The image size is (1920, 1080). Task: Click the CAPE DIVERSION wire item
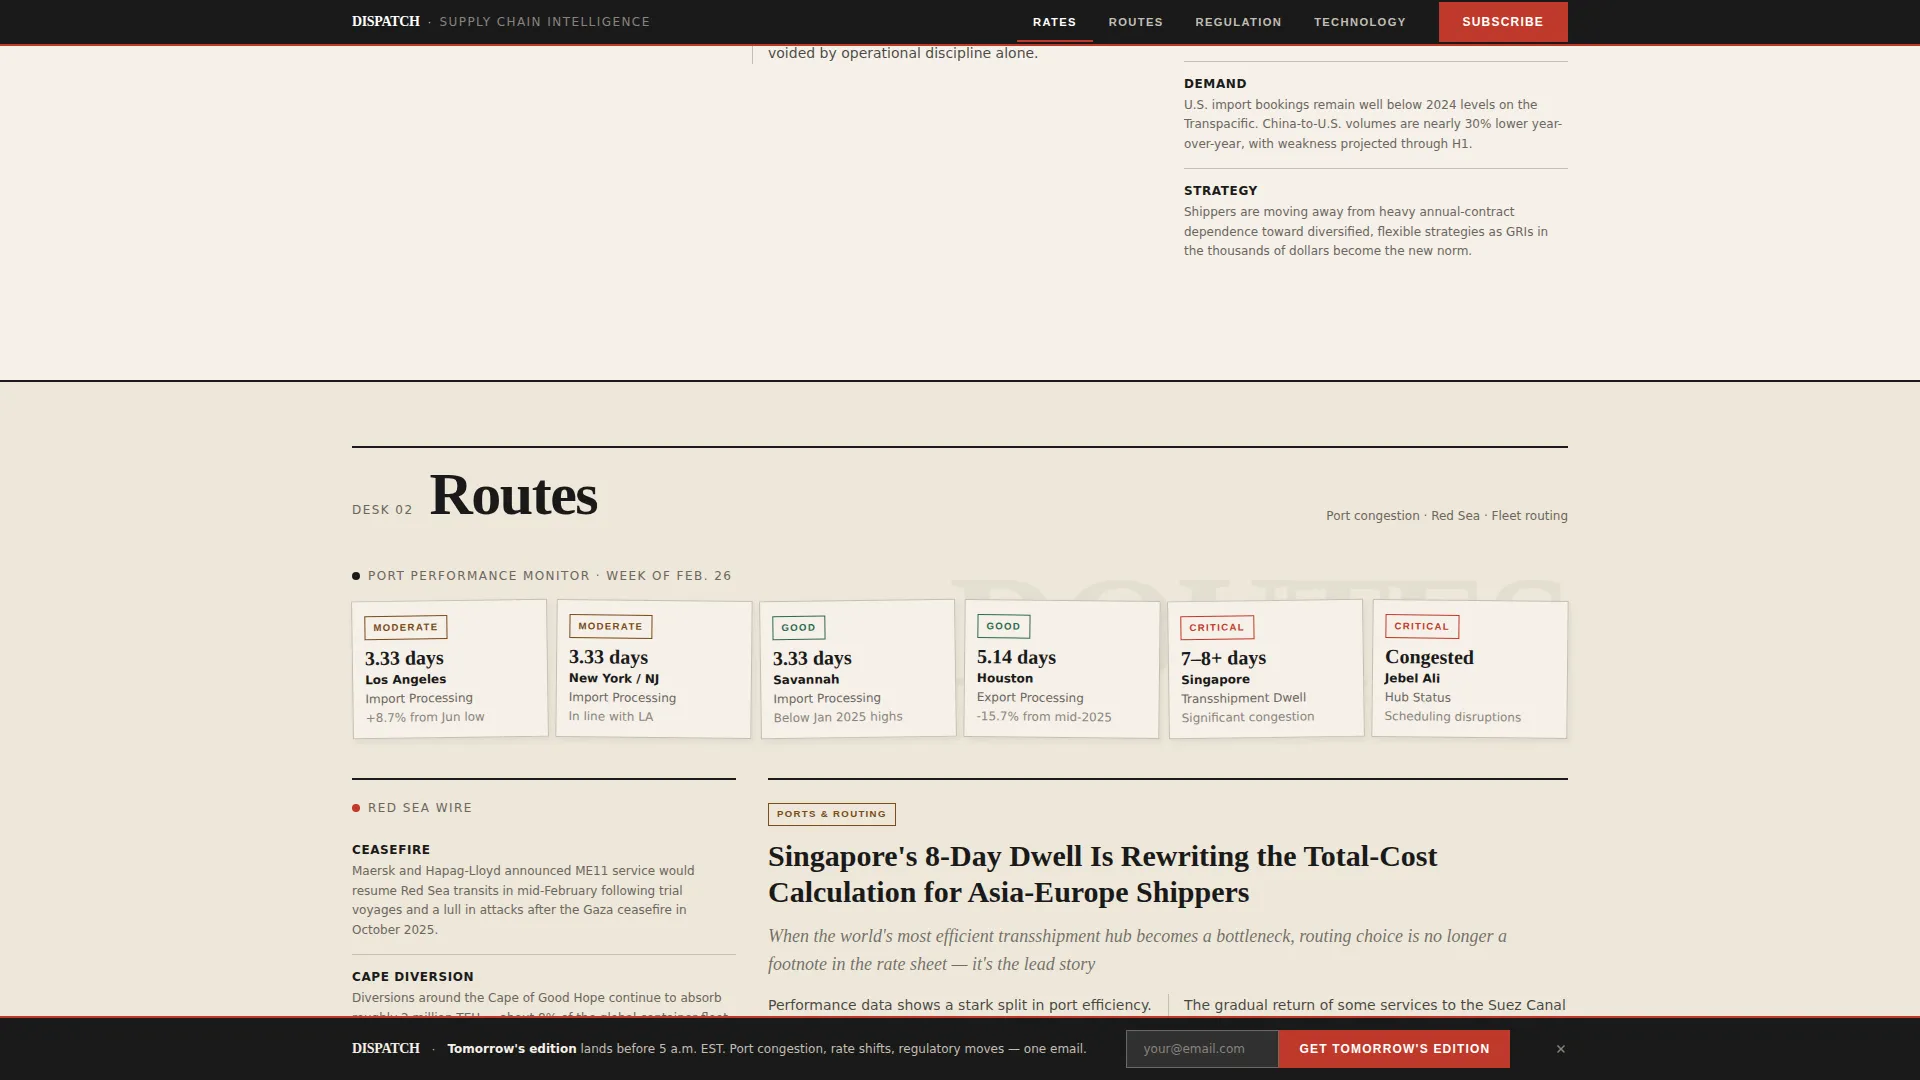pyautogui.click(x=543, y=993)
